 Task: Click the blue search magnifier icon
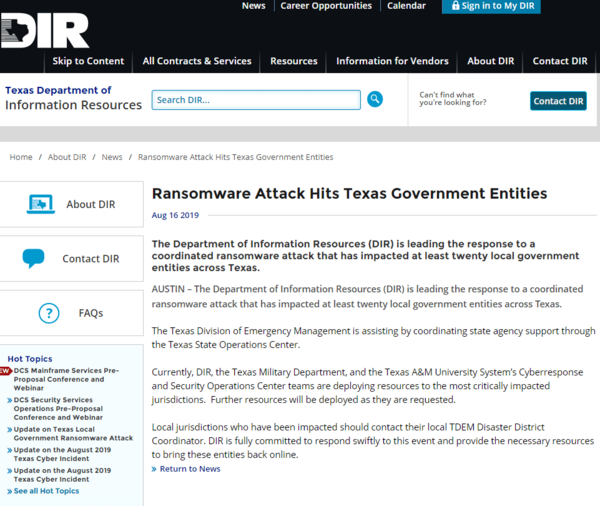(375, 99)
